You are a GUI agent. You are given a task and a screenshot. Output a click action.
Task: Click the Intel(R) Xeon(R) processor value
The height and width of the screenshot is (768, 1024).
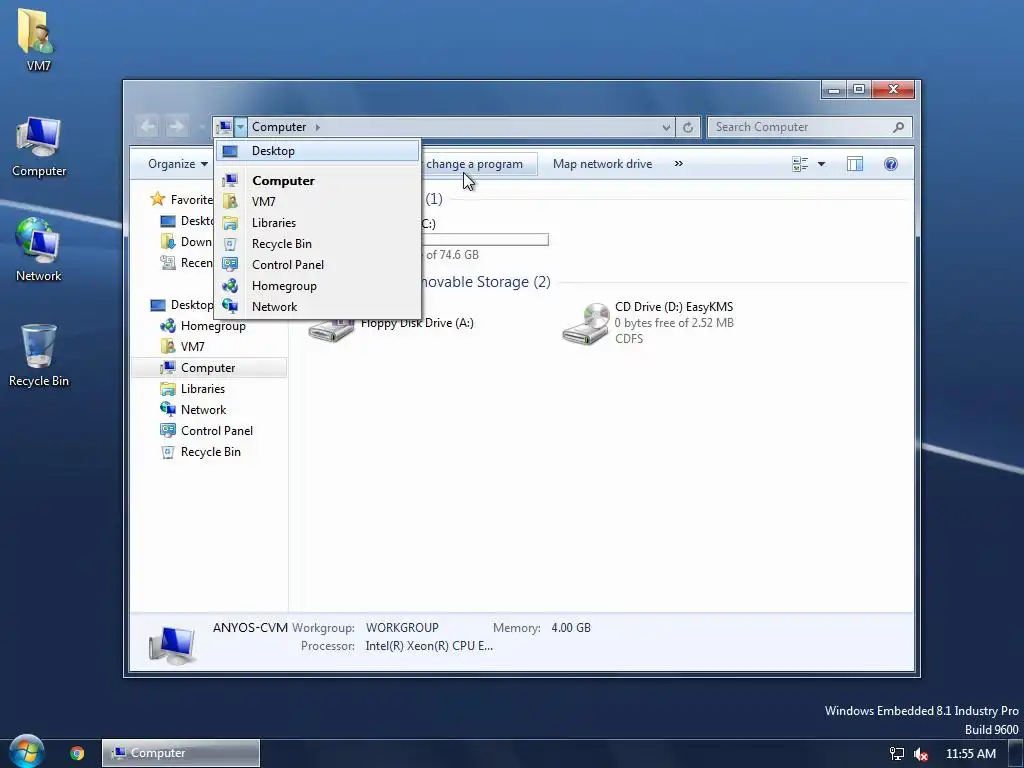pyautogui.click(x=429, y=646)
